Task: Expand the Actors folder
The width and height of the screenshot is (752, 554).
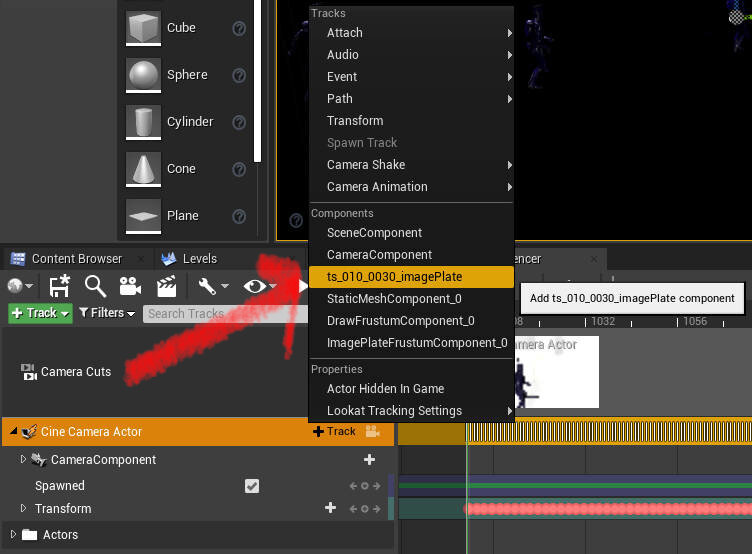Action: [13, 534]
